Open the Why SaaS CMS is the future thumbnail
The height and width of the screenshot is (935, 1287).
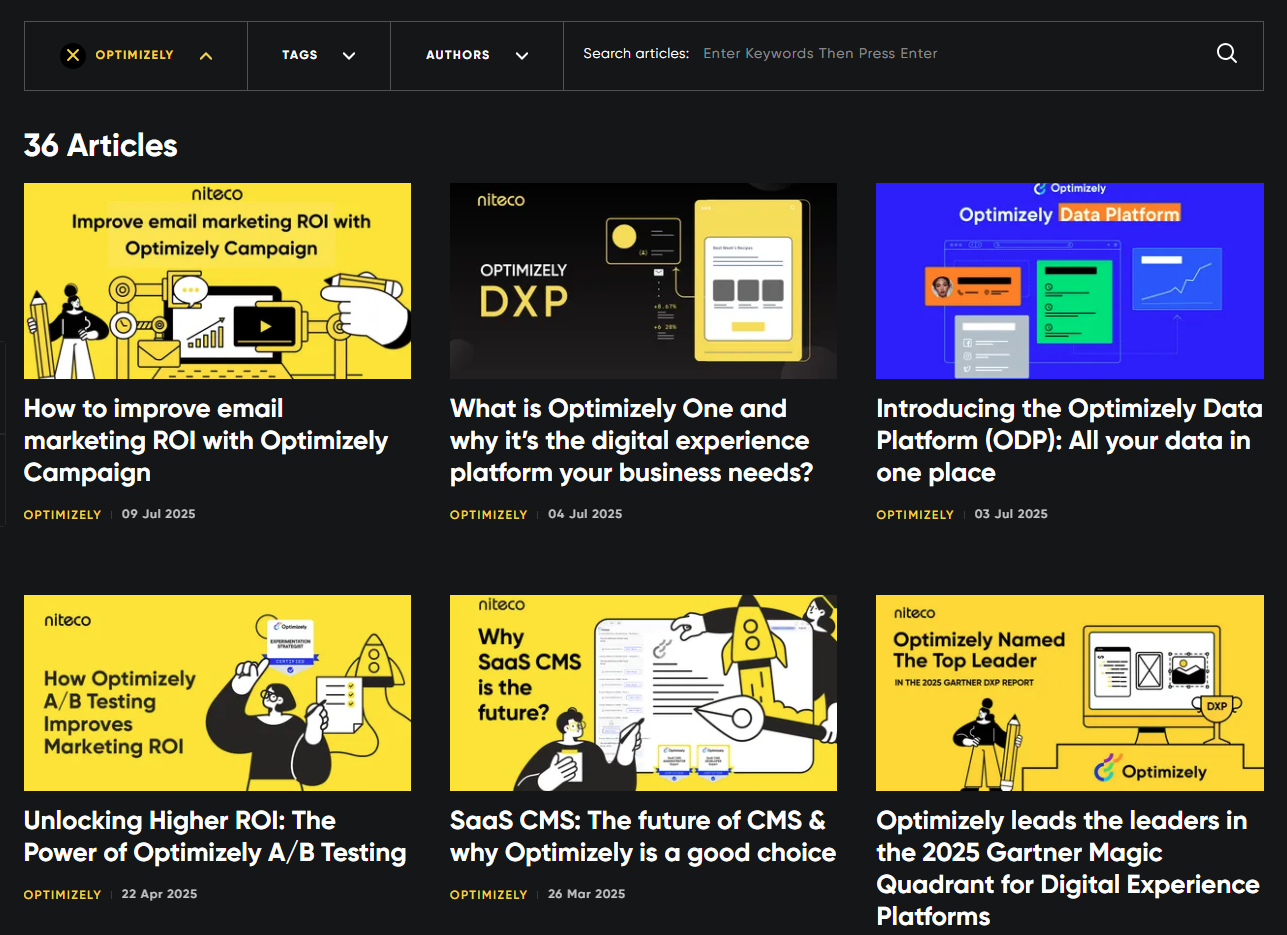[643, 693]
